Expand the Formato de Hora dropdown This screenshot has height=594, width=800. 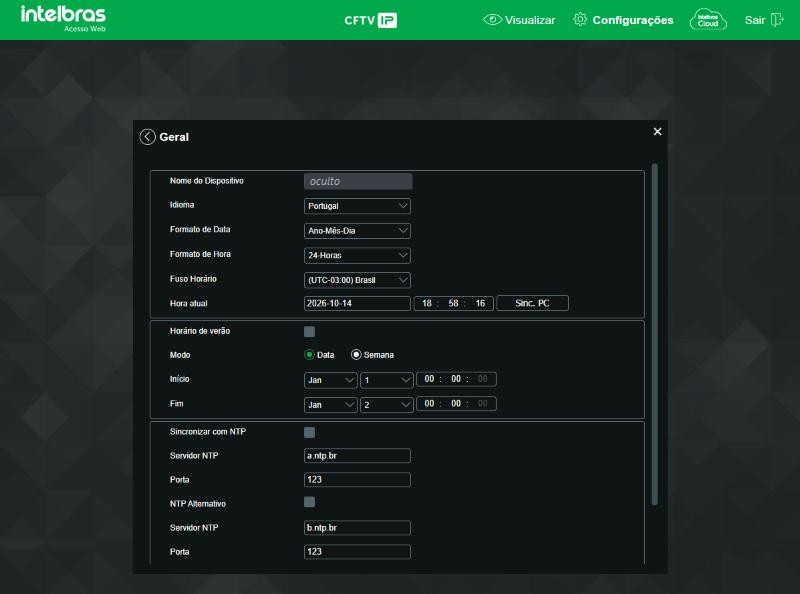(x=357, y=255)
